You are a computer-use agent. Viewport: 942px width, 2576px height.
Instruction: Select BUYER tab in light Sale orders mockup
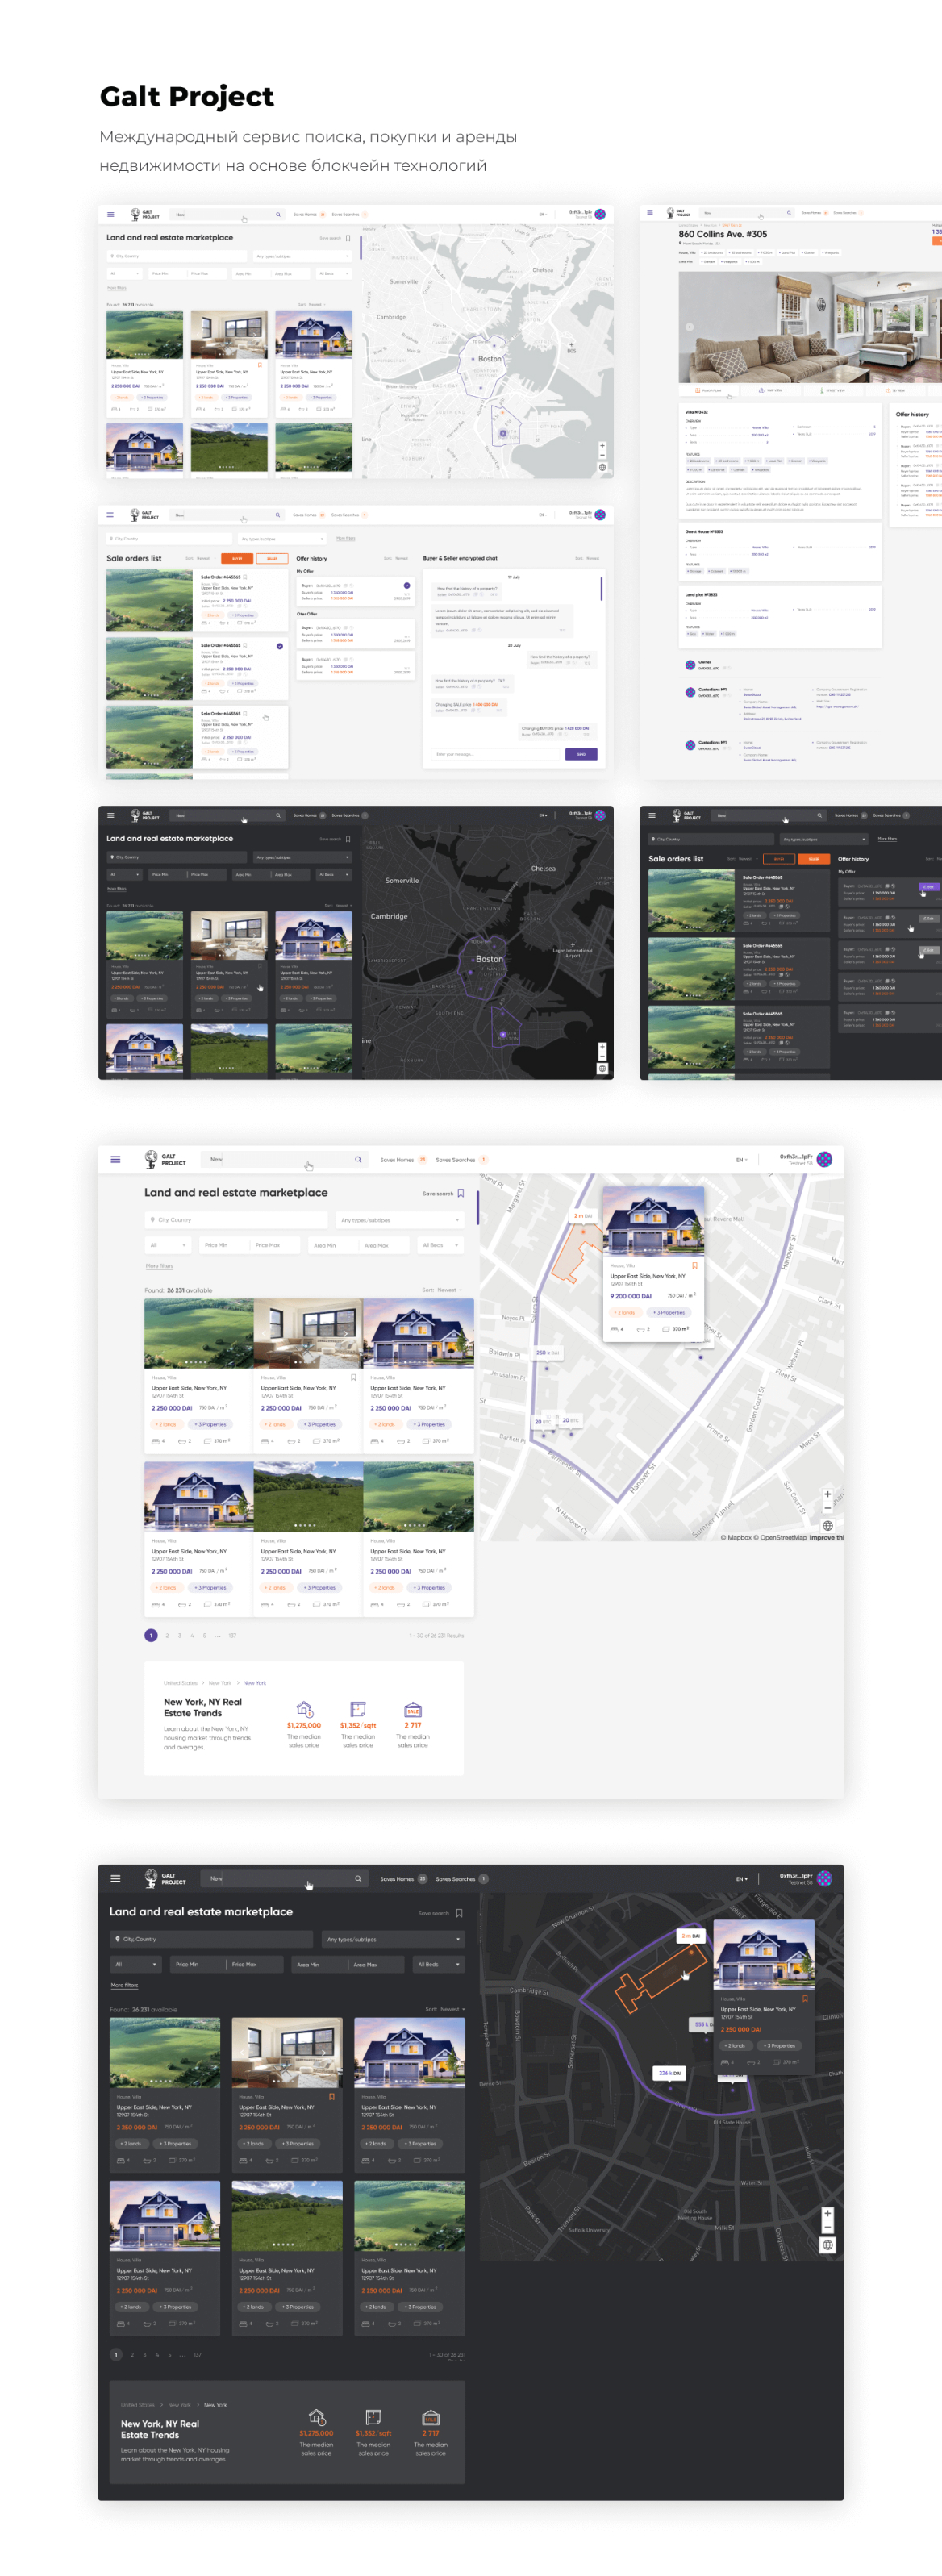[237, 558]
